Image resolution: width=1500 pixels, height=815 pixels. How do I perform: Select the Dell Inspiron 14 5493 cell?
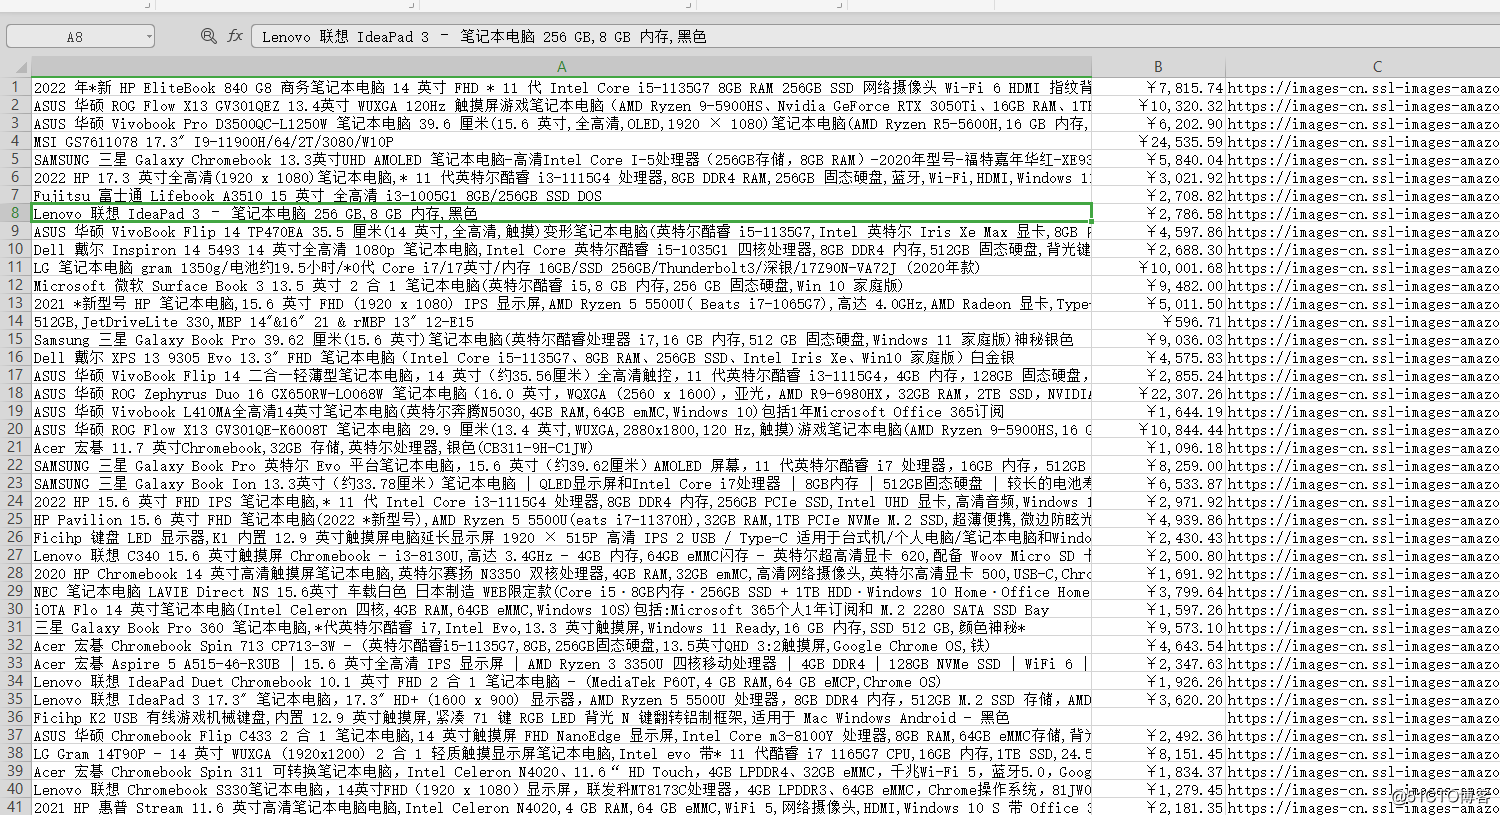(x=561, y=249)
